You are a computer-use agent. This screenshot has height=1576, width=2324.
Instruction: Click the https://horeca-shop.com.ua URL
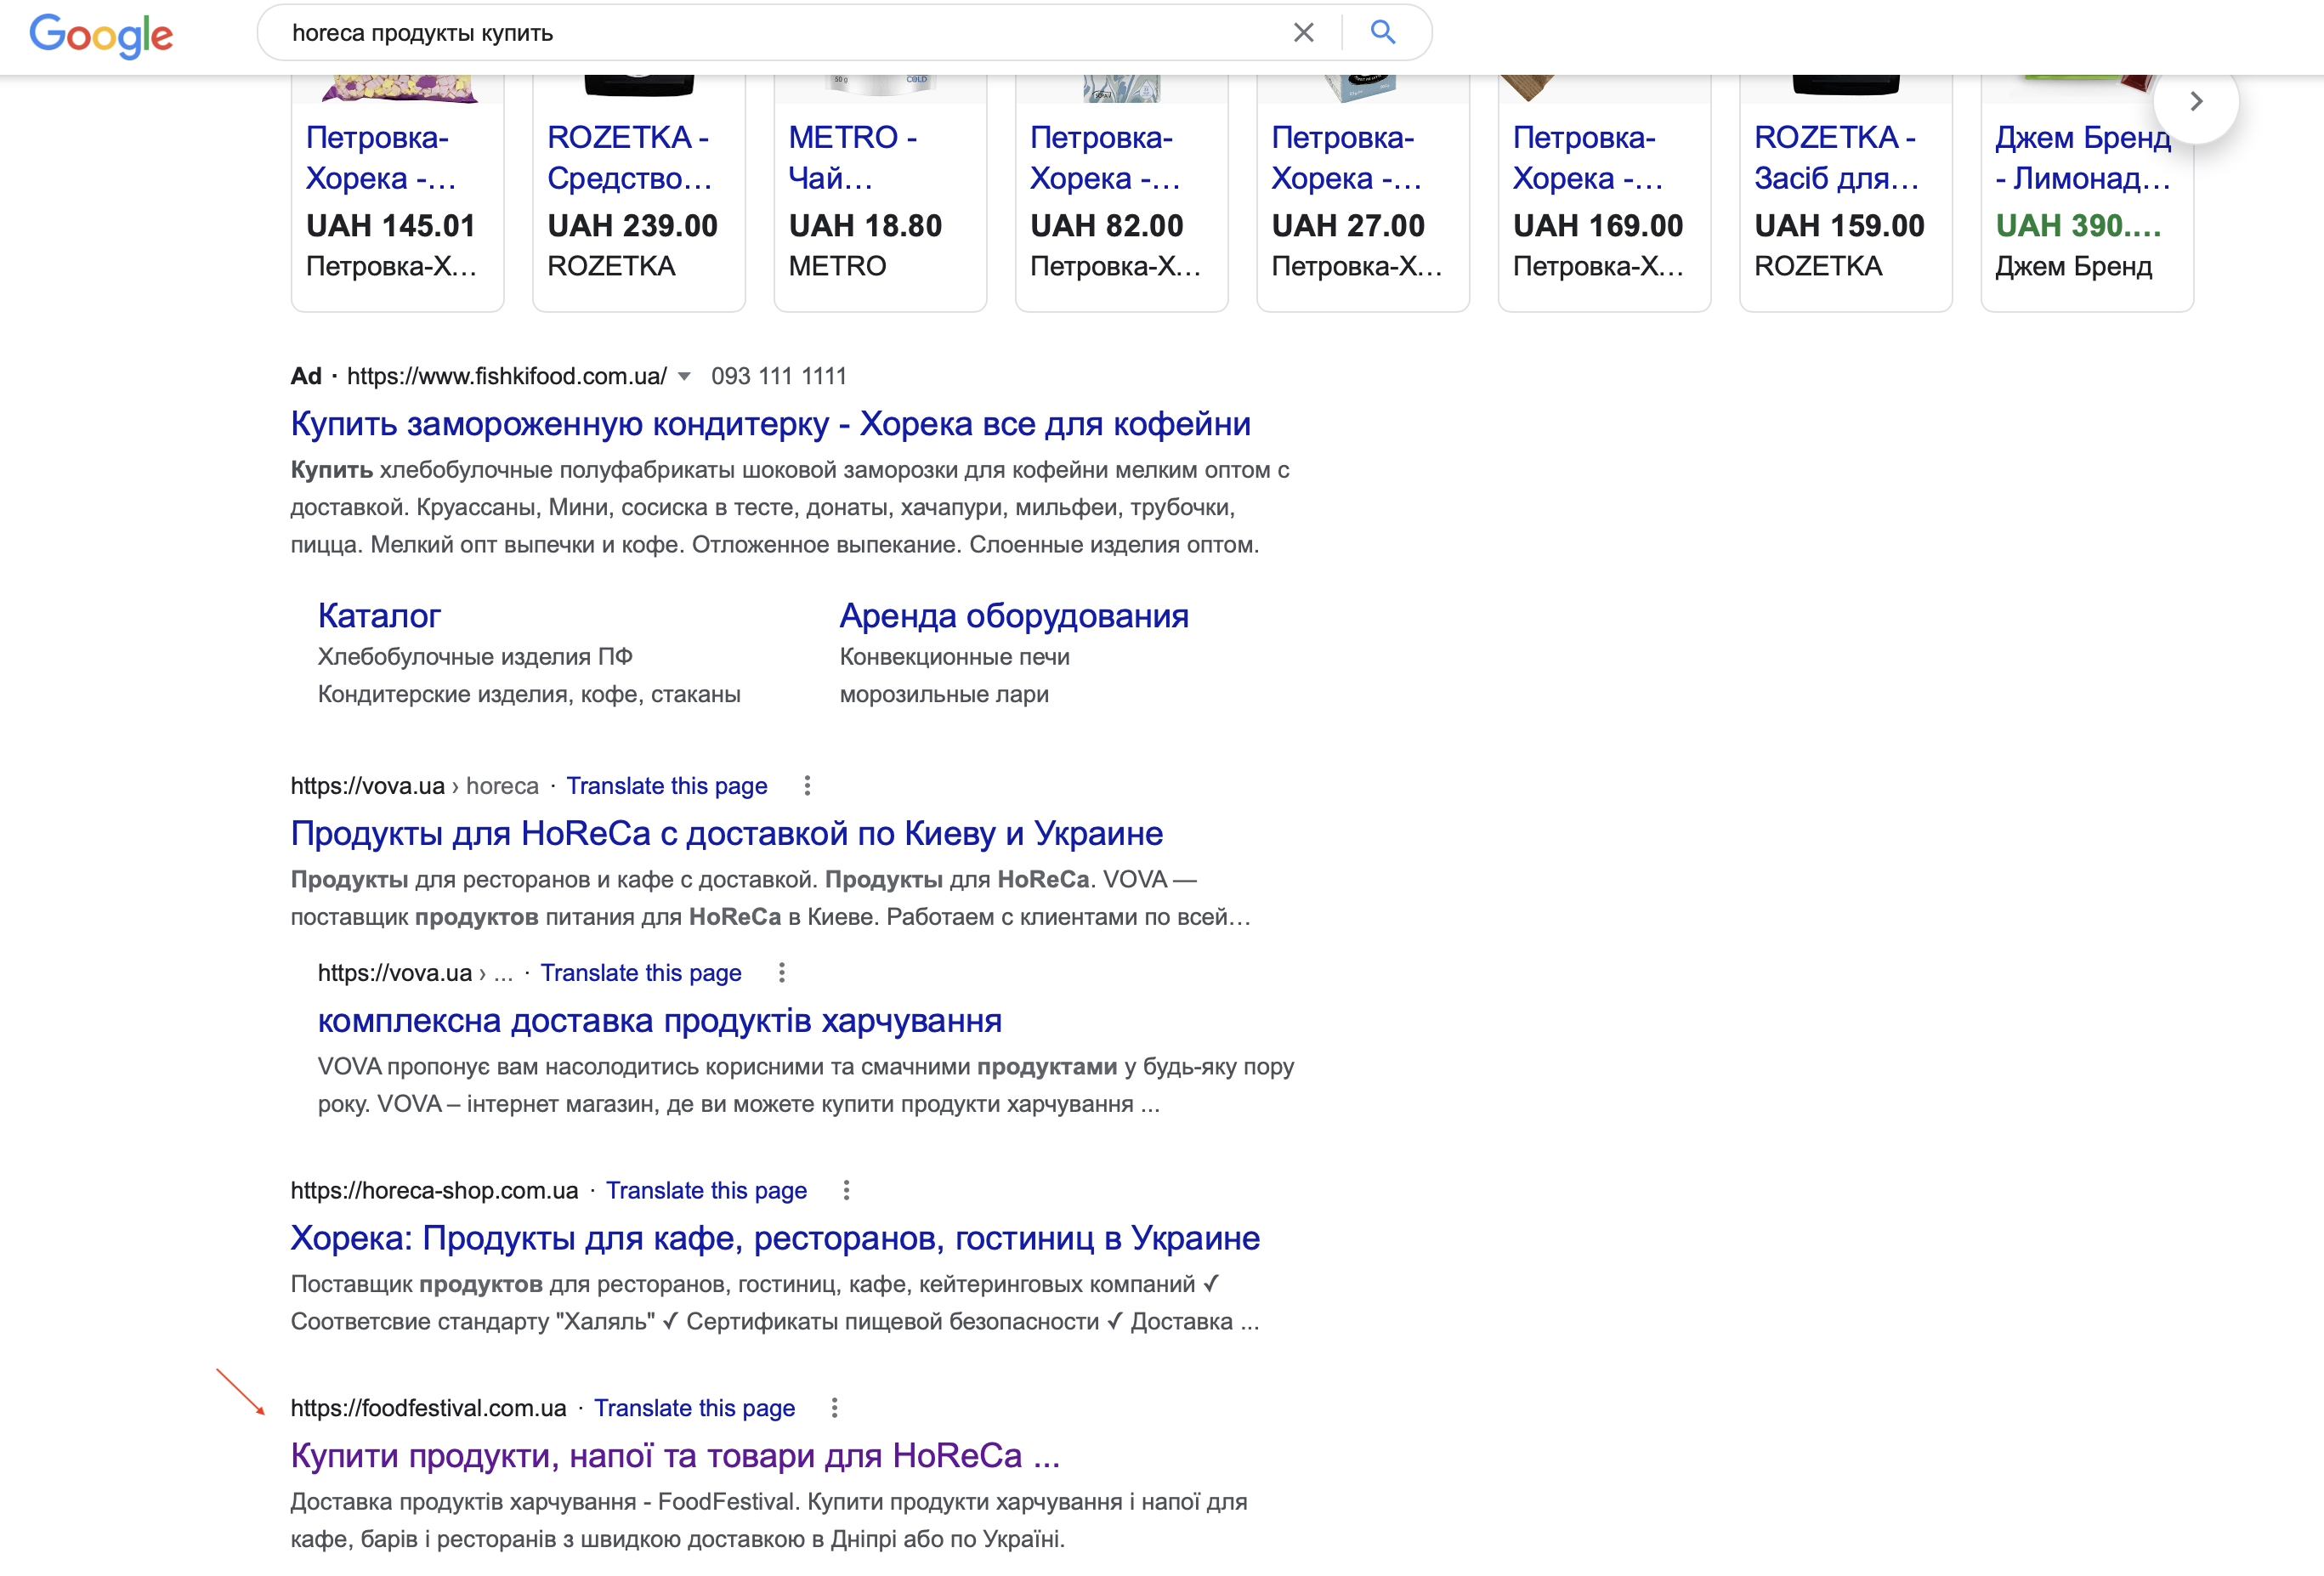tap(434, 1191)
